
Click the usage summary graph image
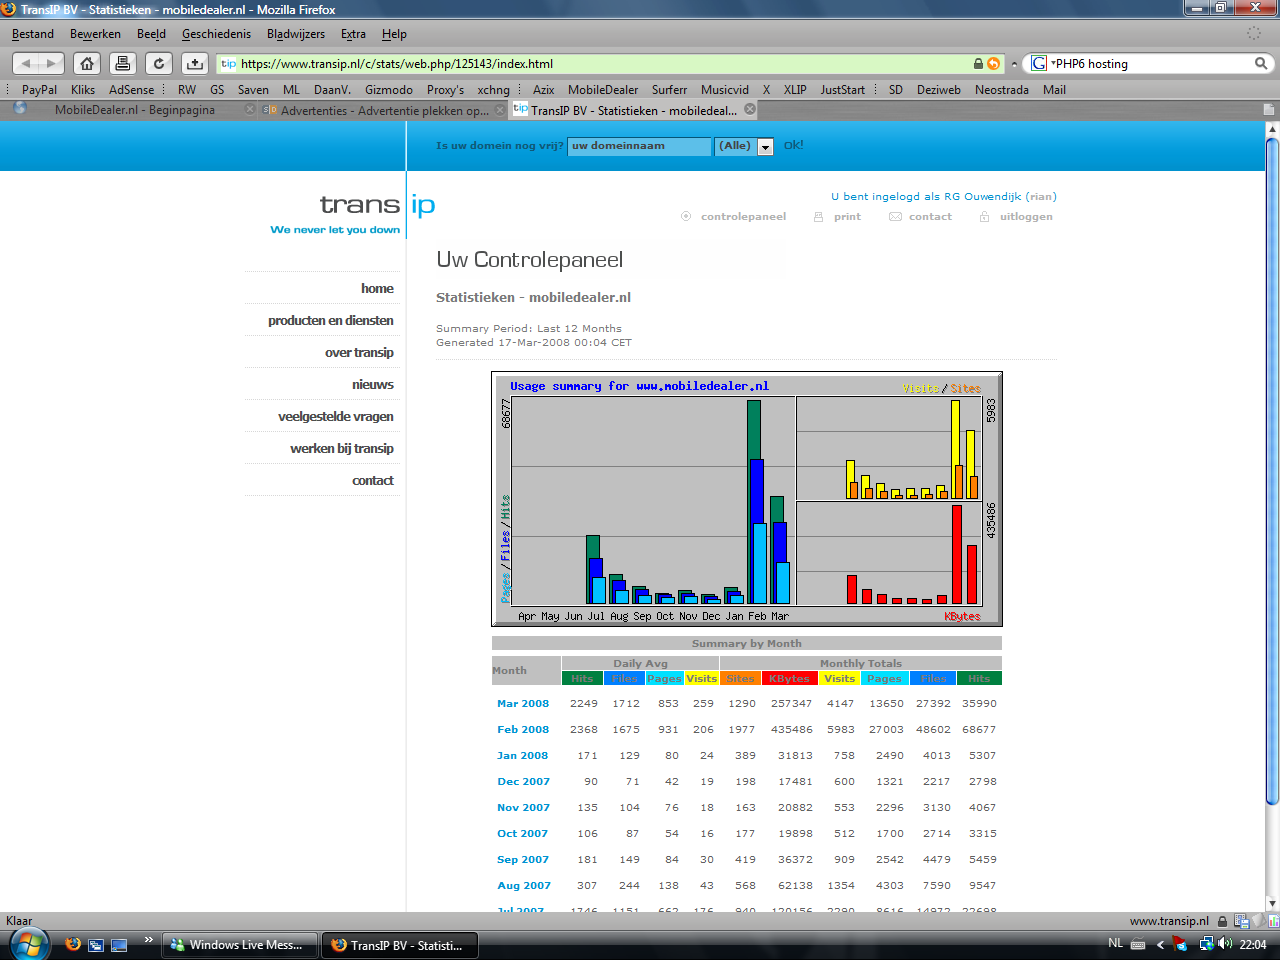[747, 499]
